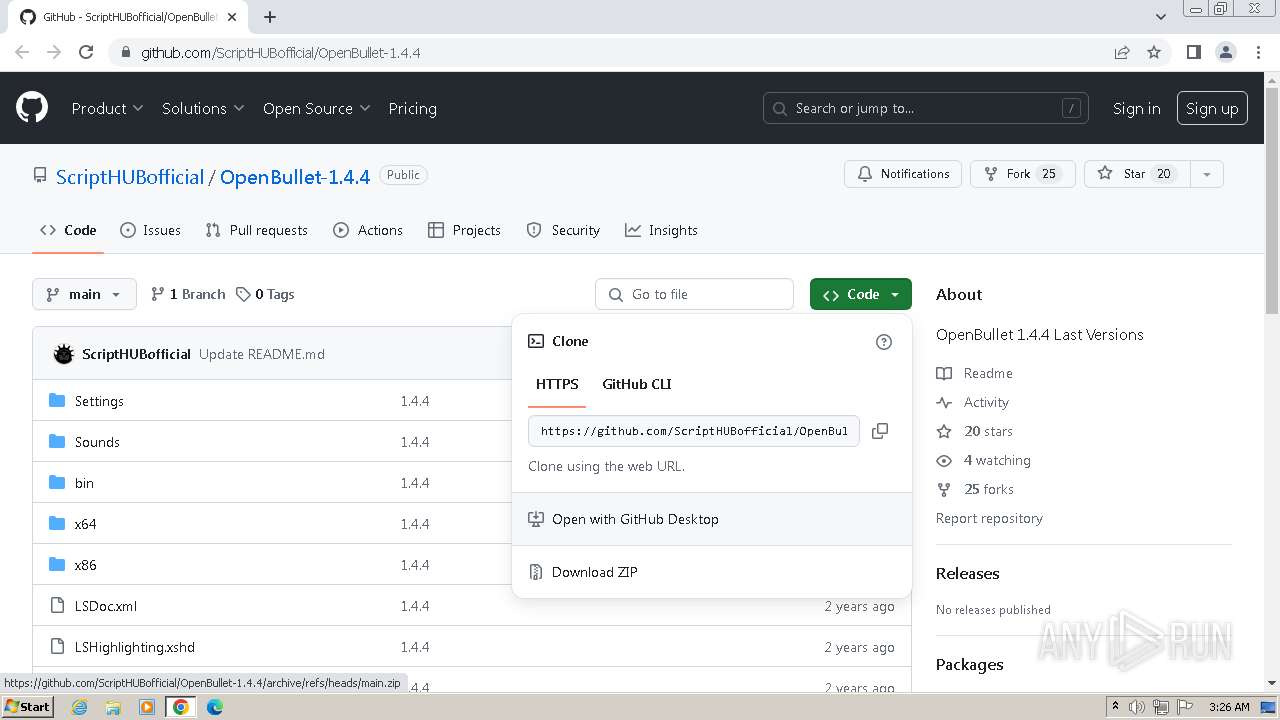Open clone help question mark icon

pyautogui.click(x=884, y=342)
